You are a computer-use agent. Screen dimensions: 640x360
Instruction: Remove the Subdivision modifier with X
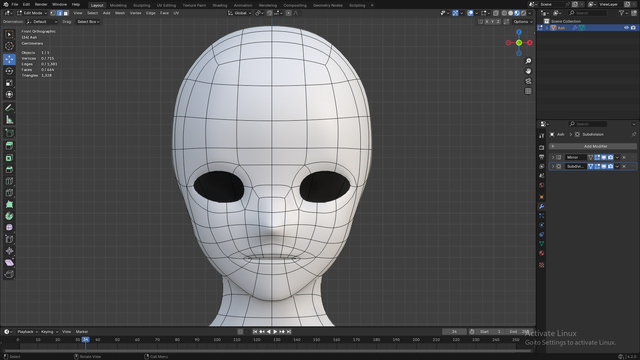tap(624, 167)
